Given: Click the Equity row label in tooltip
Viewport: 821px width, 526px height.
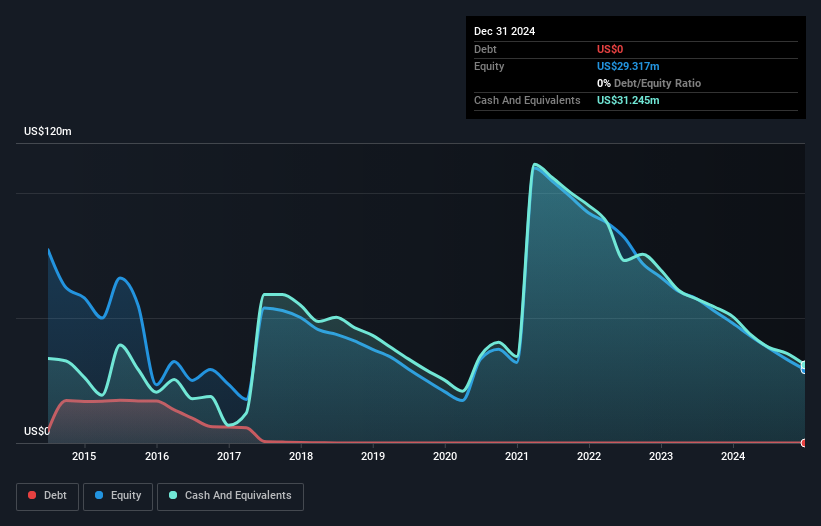Looking at the screenshot, I should [489, 66].
